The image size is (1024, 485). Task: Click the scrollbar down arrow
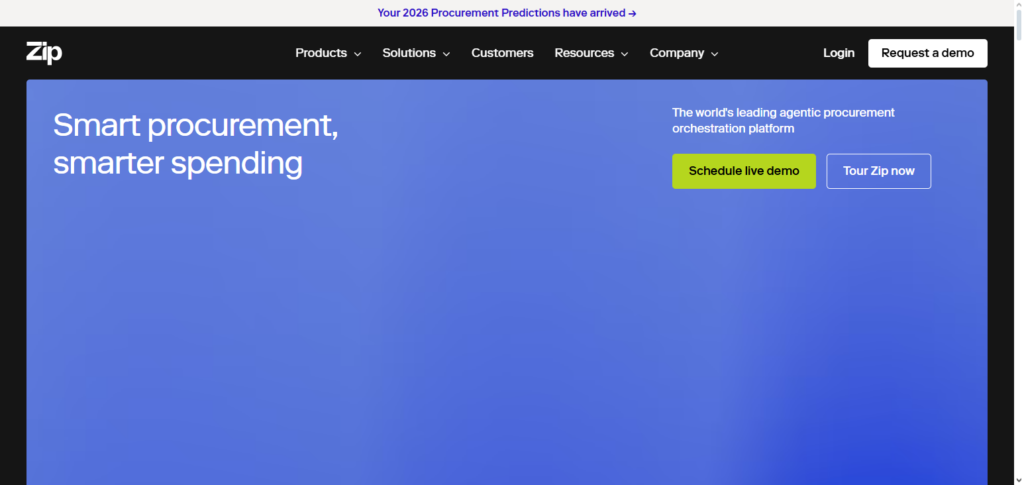(1016, 478)
